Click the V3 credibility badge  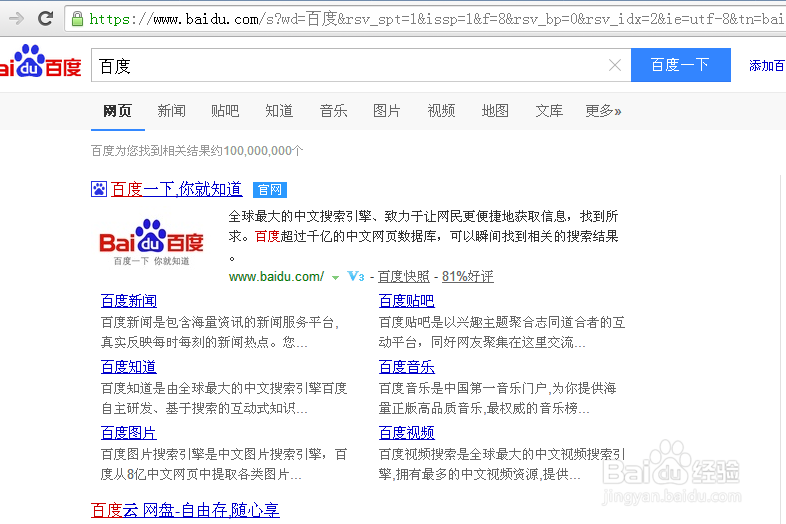pyautogui.click(x=355, y=276)
